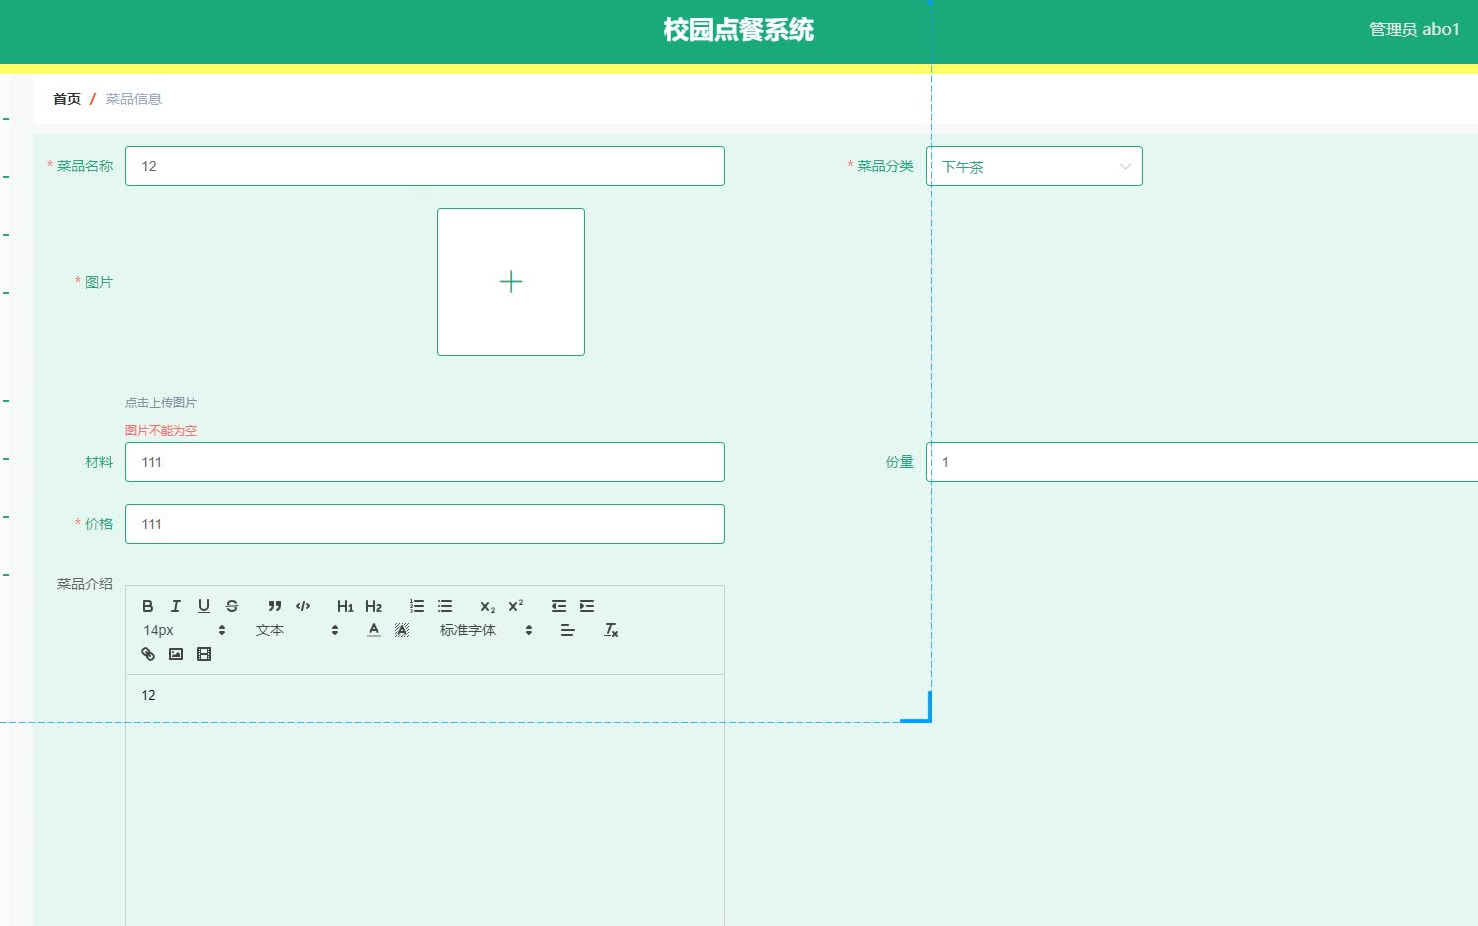The image size is (1478, 926).
Task: Toggle italic formatting in the editor
Action: click(176, 606)
